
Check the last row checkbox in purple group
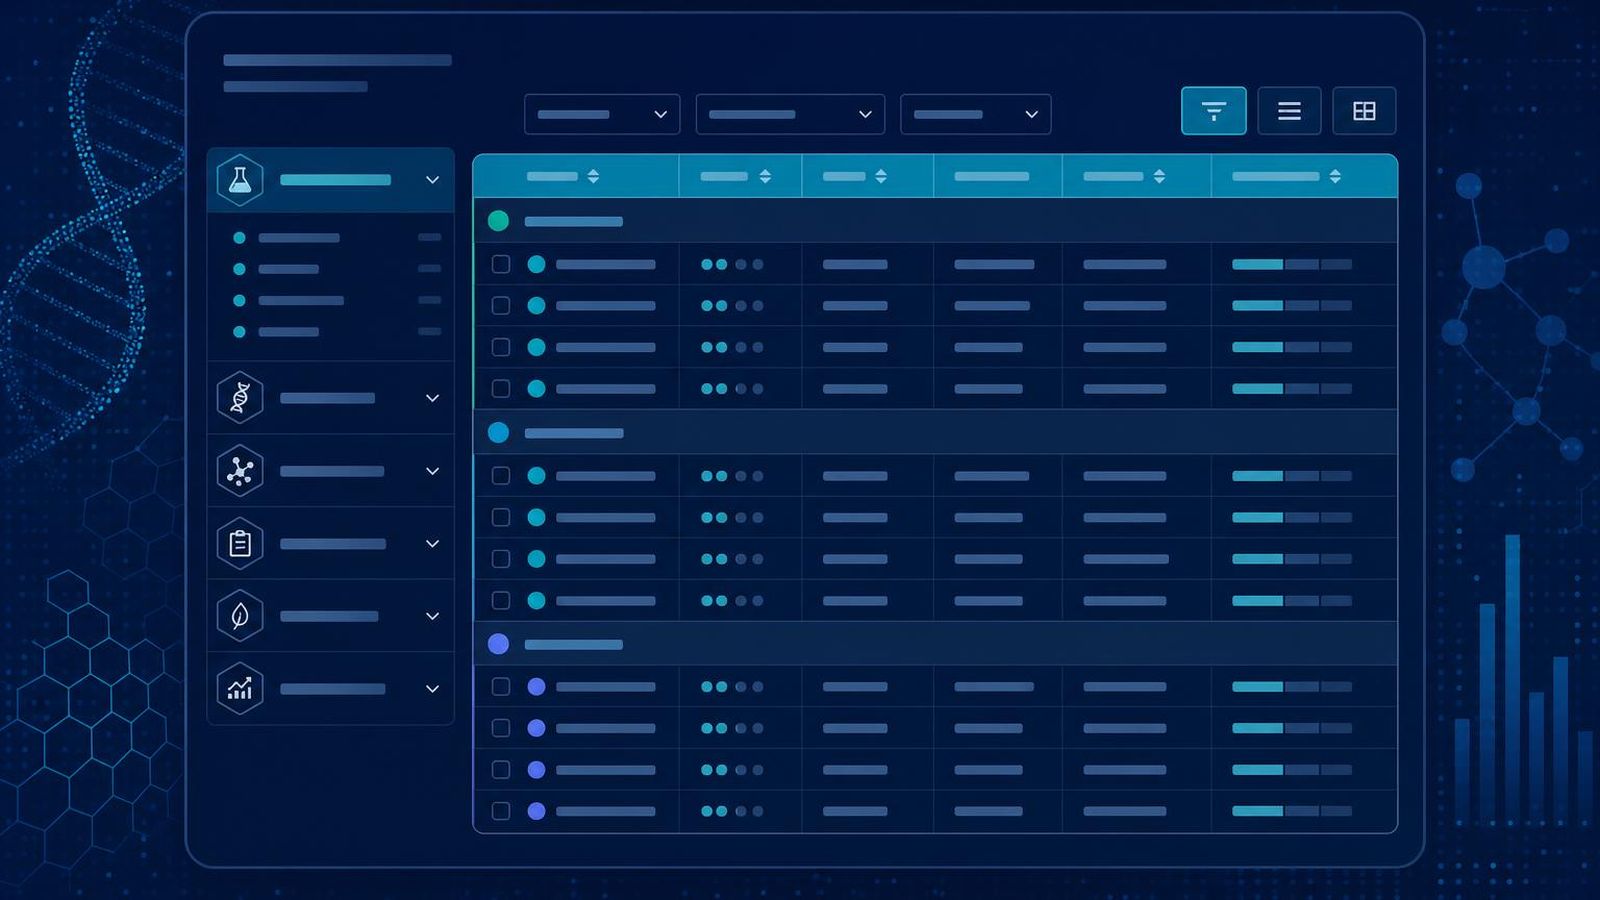[x=501, y=811]
